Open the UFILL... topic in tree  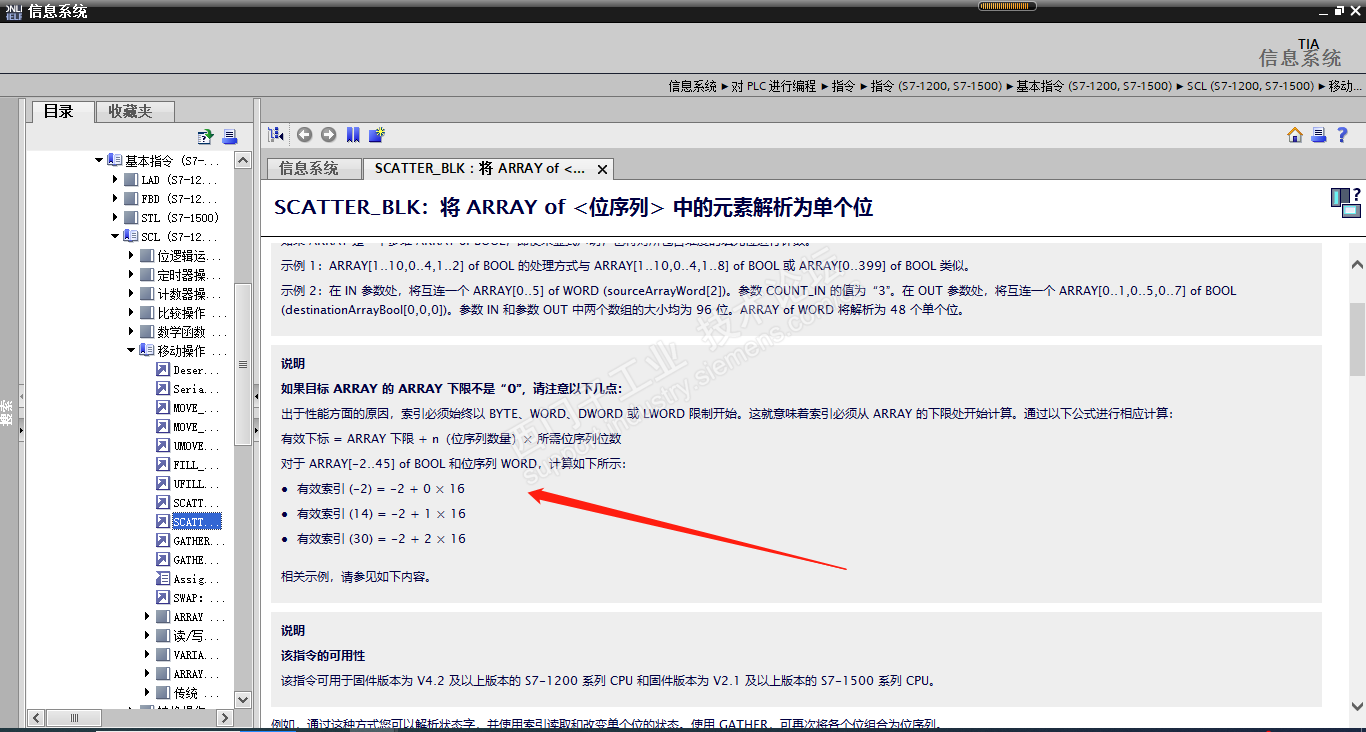(188, 484)
